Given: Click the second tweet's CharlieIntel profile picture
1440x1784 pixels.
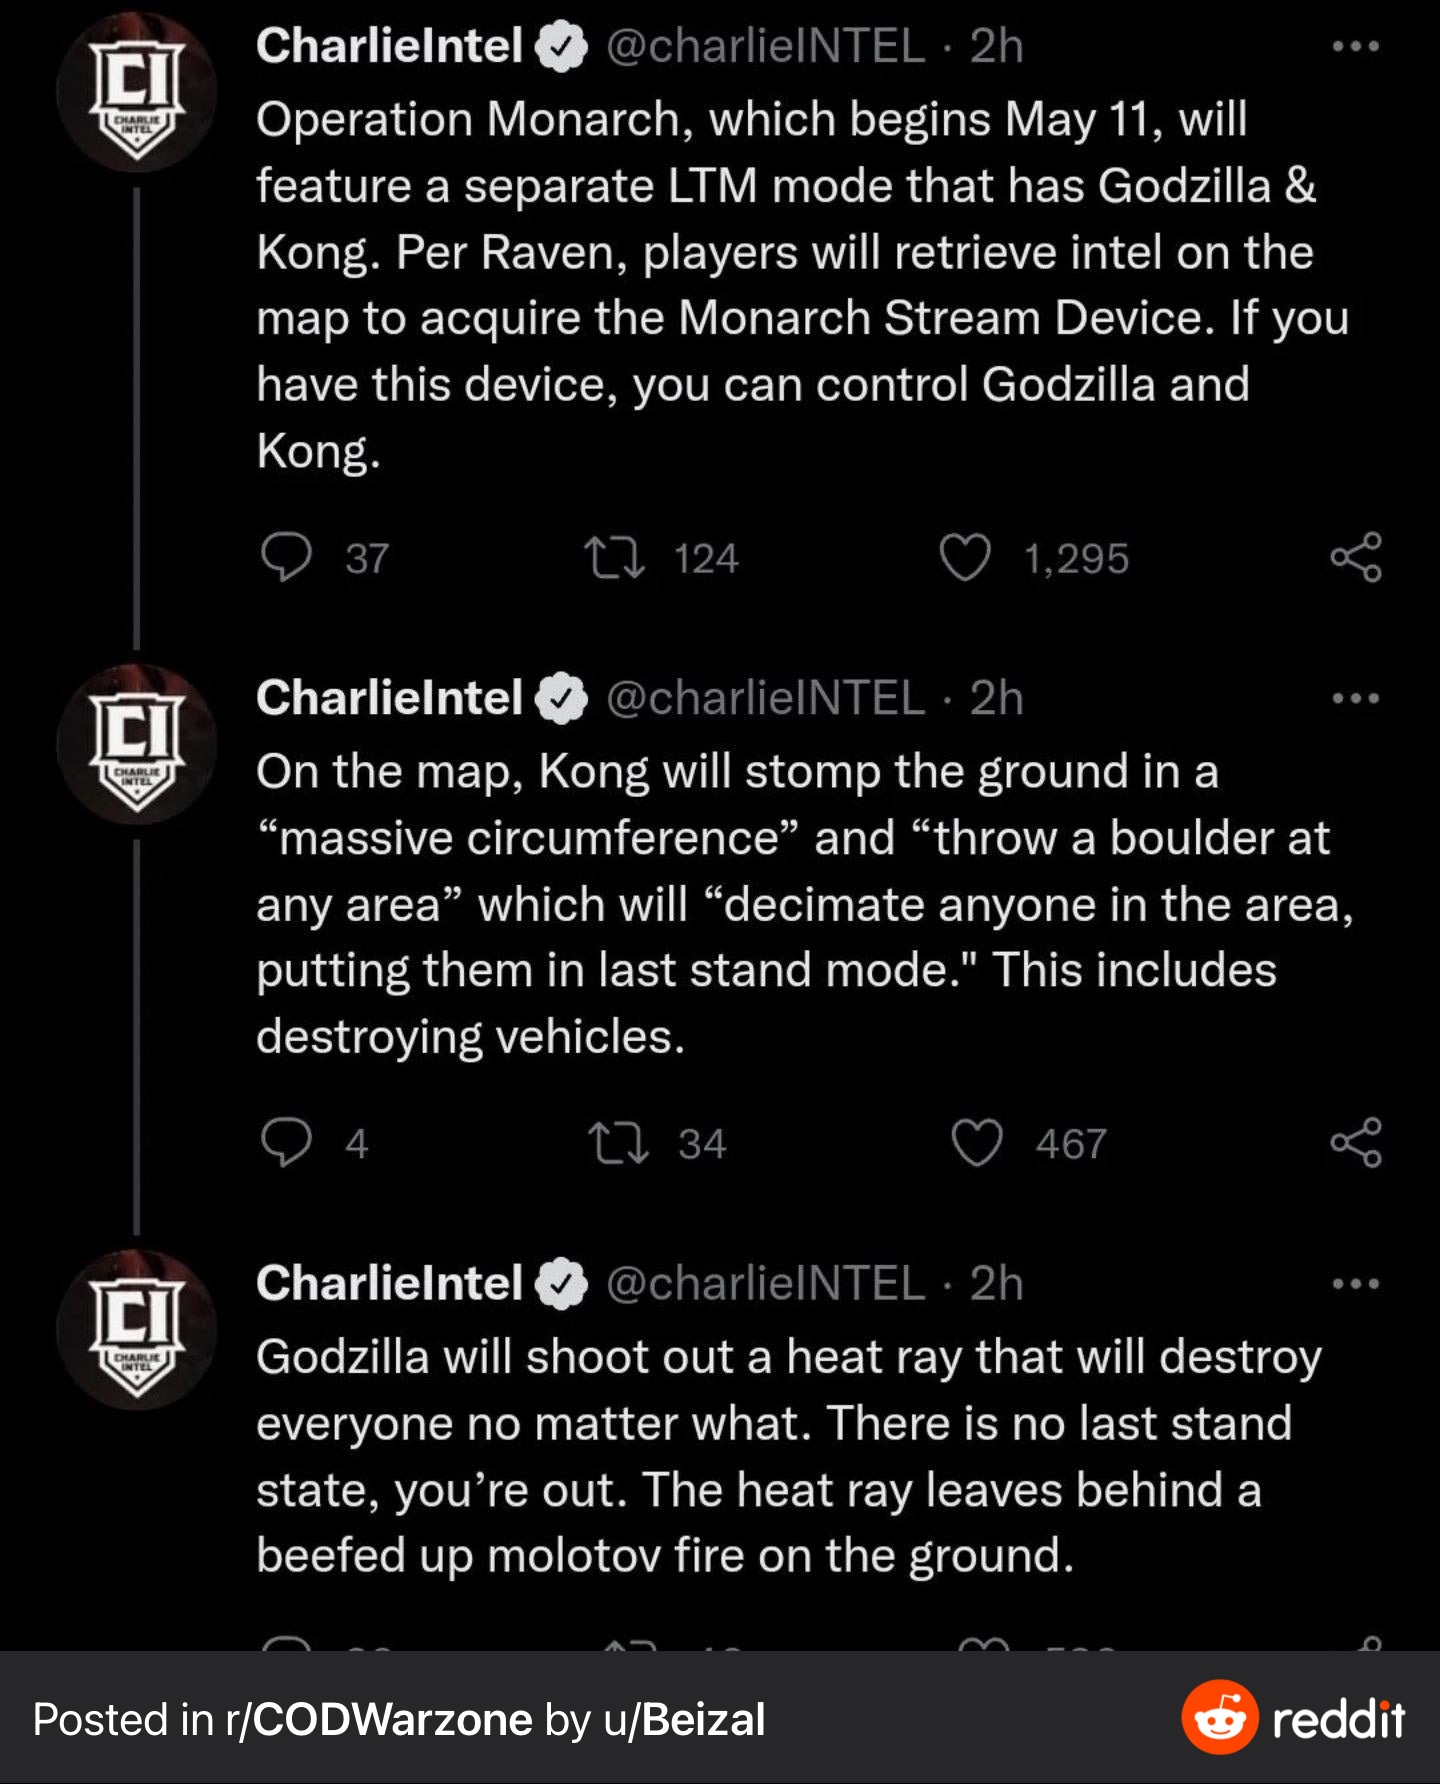Looking at the screenshot, I should tap(137, 744).
